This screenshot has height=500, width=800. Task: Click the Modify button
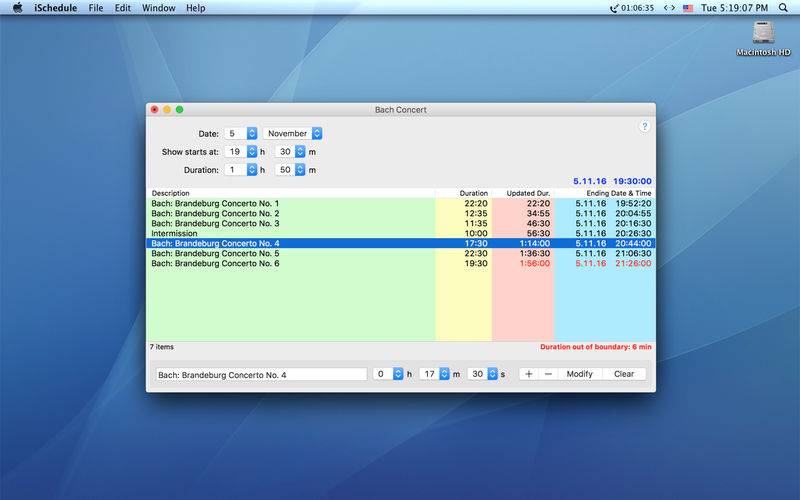pyautogui.click(x=580, y=374)
